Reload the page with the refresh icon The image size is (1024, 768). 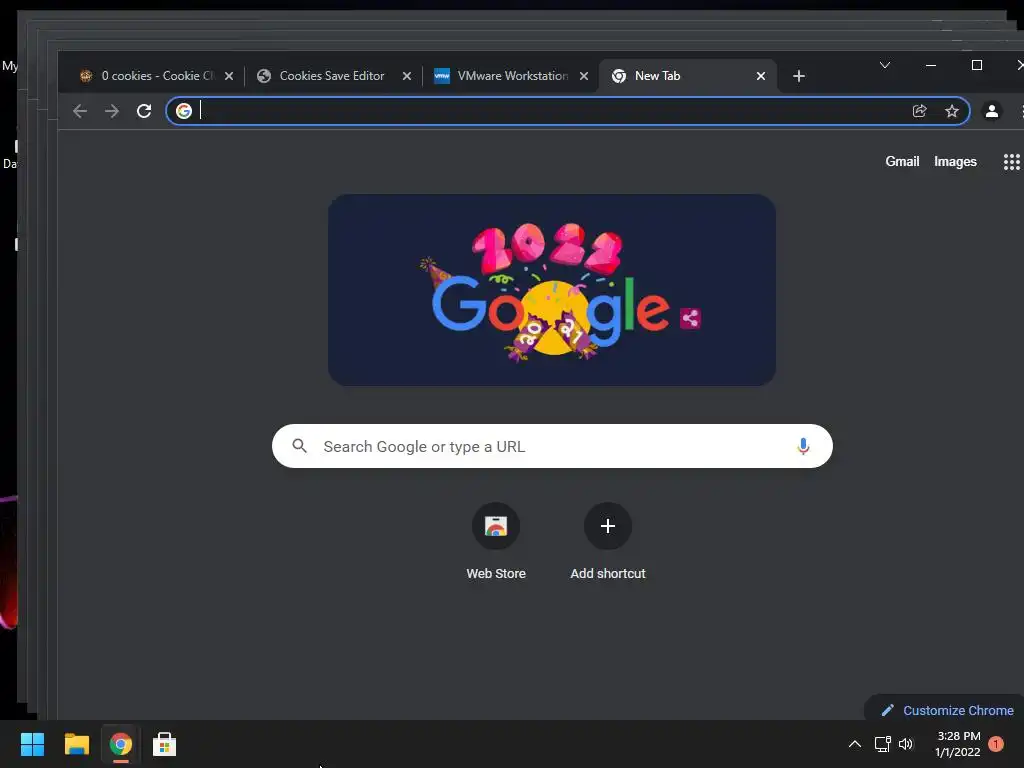pos(144,111)
